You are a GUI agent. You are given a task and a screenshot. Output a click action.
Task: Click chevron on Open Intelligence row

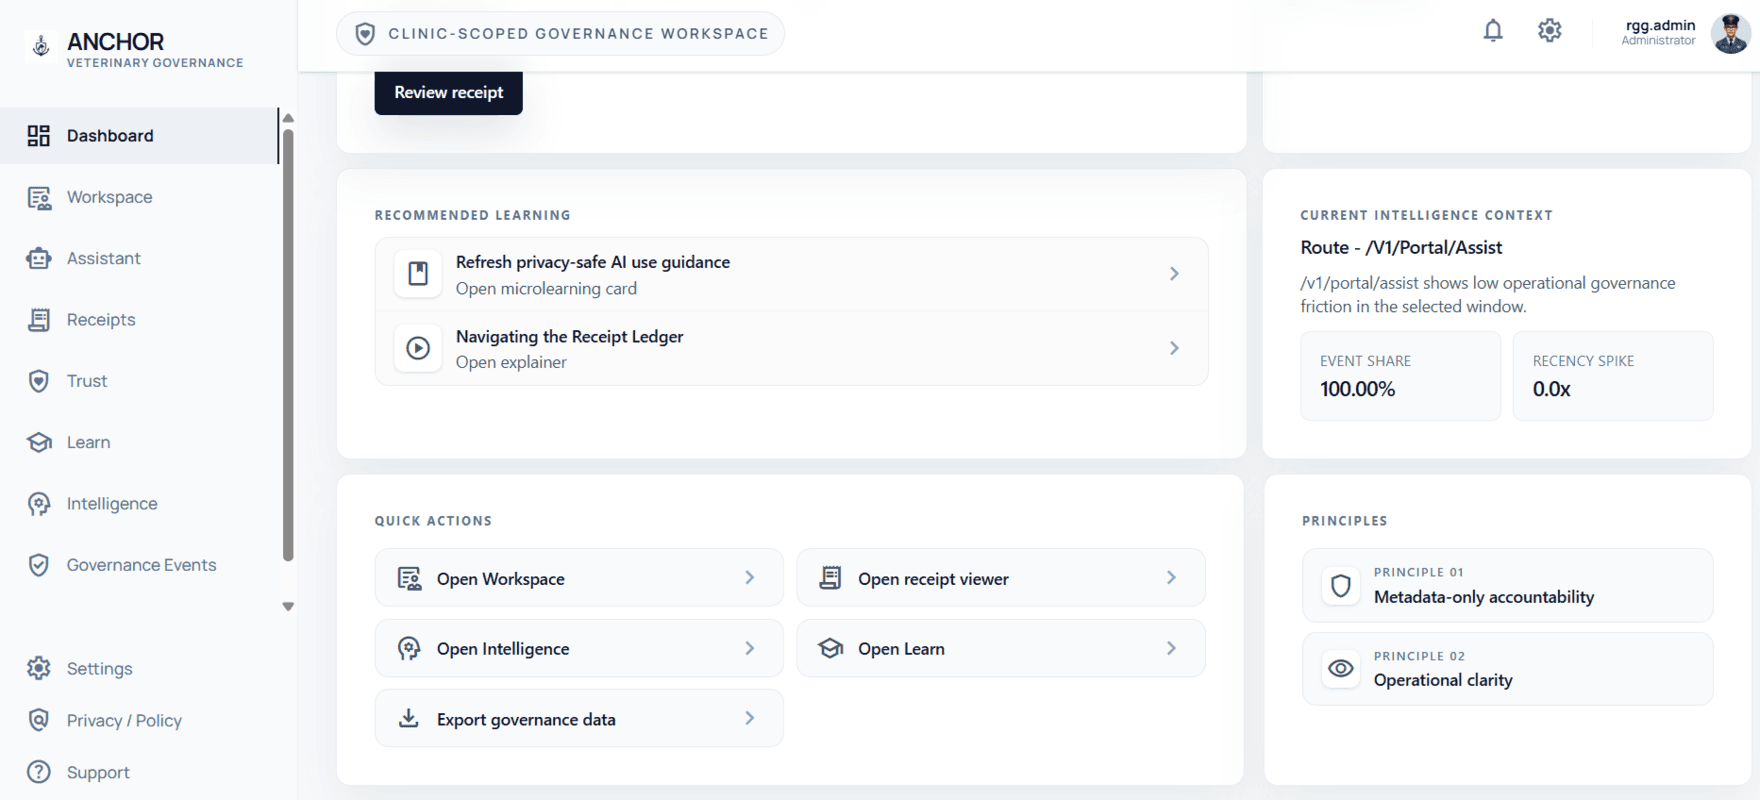[x=750, y=648]
